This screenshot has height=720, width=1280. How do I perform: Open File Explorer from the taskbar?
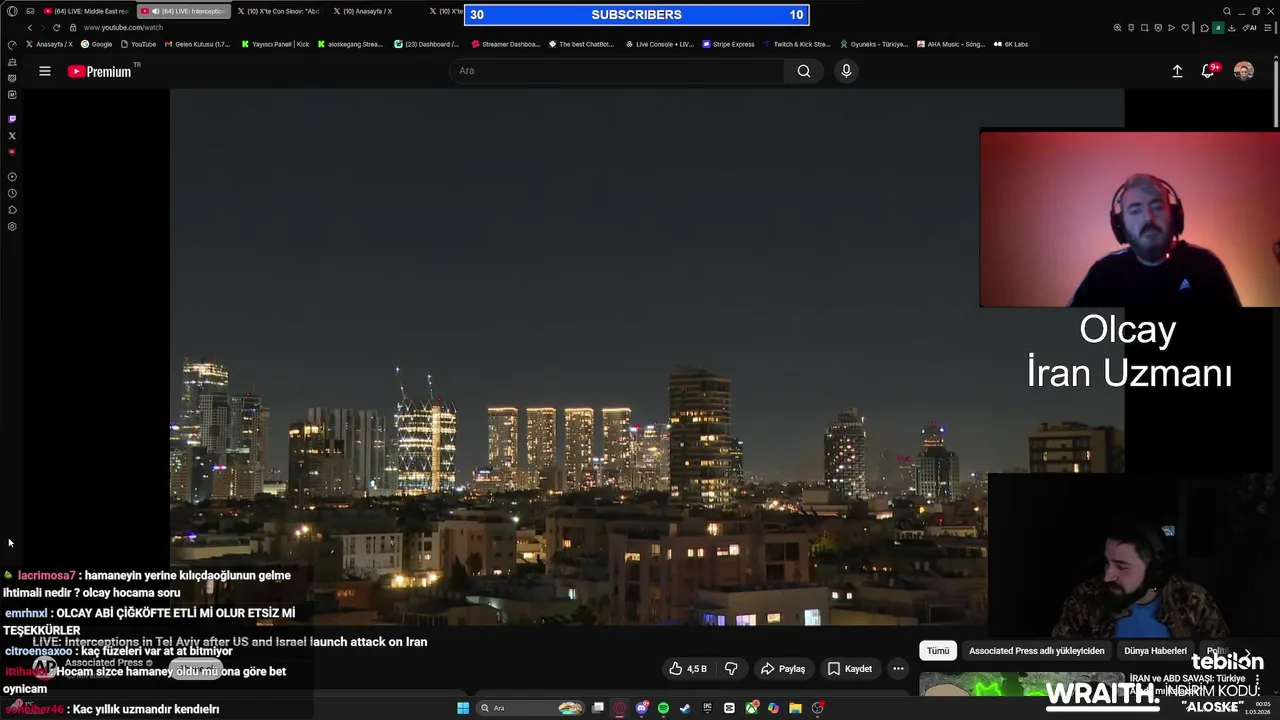point(795,708)
